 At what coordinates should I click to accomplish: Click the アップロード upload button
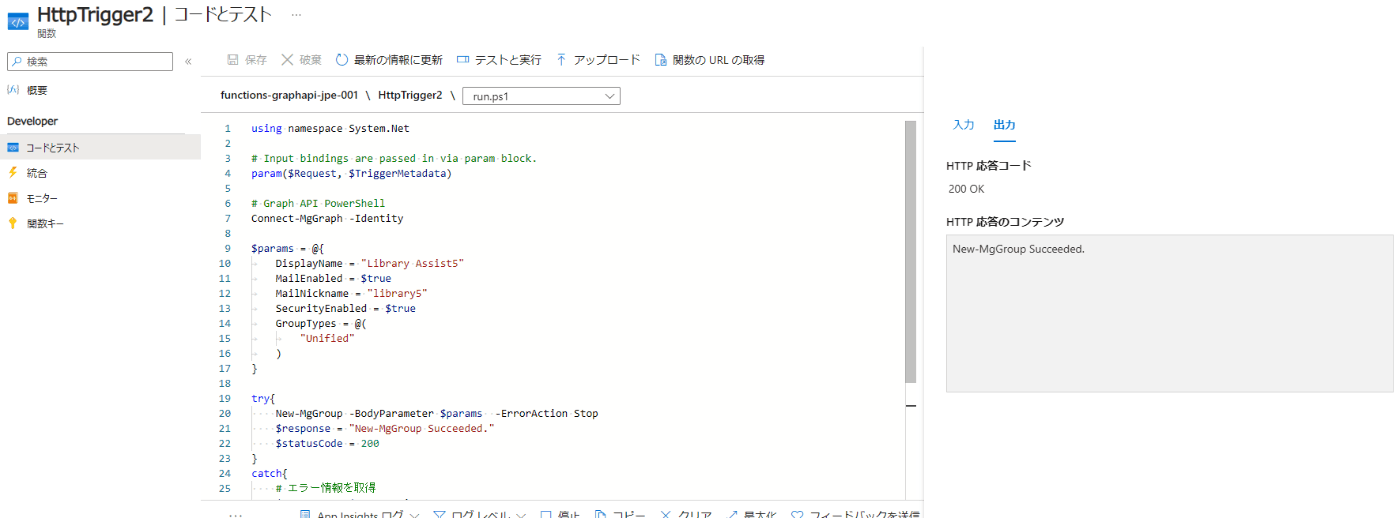[598, 60]
